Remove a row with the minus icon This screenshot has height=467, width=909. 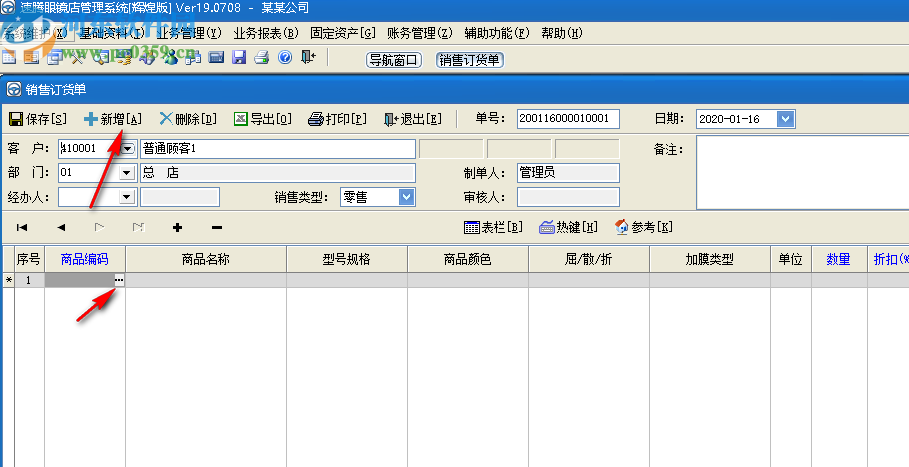(x=217, y=228)
